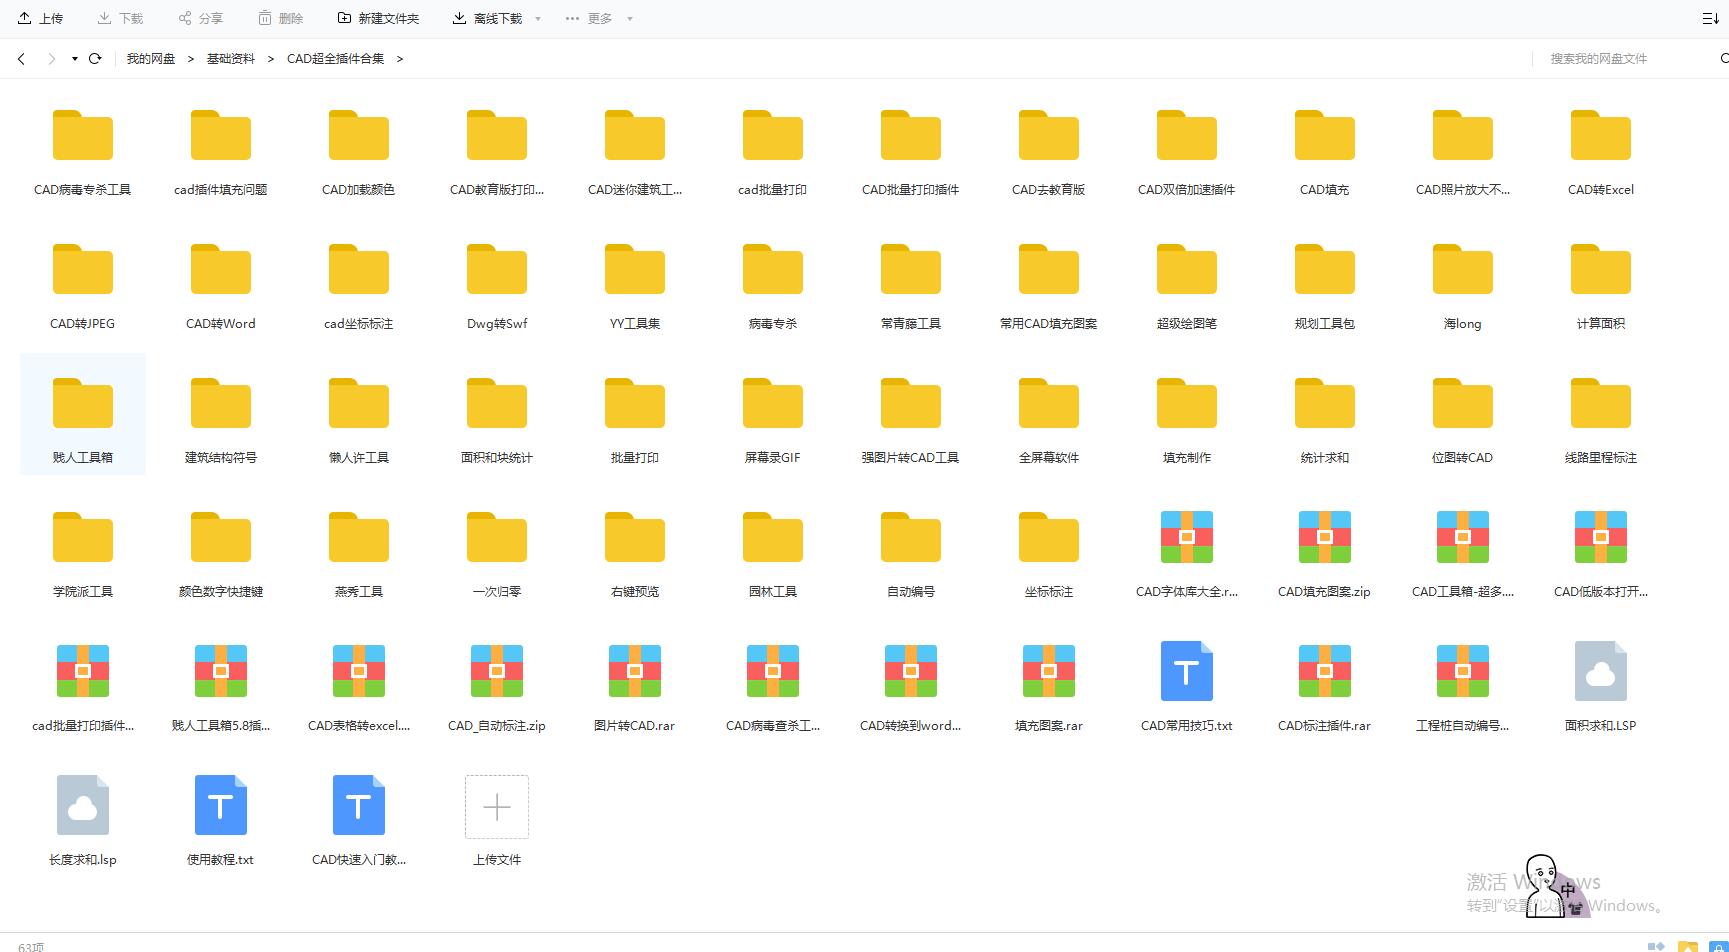Switch view mode via list icon at top right
1729x952 pixels.
click(x=1710, y=19)
